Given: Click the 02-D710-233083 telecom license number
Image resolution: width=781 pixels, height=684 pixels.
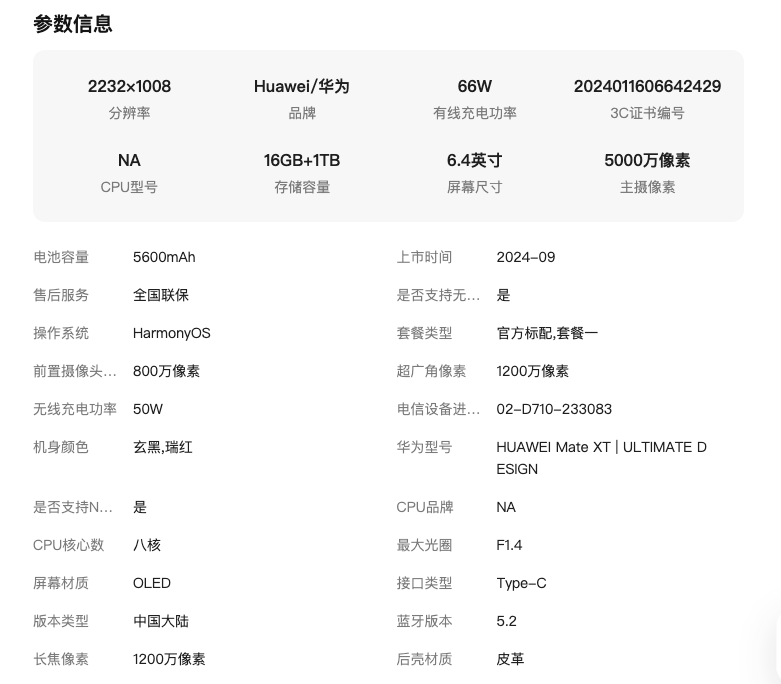Looking at the screenshot, I should (x=554, y=409).
